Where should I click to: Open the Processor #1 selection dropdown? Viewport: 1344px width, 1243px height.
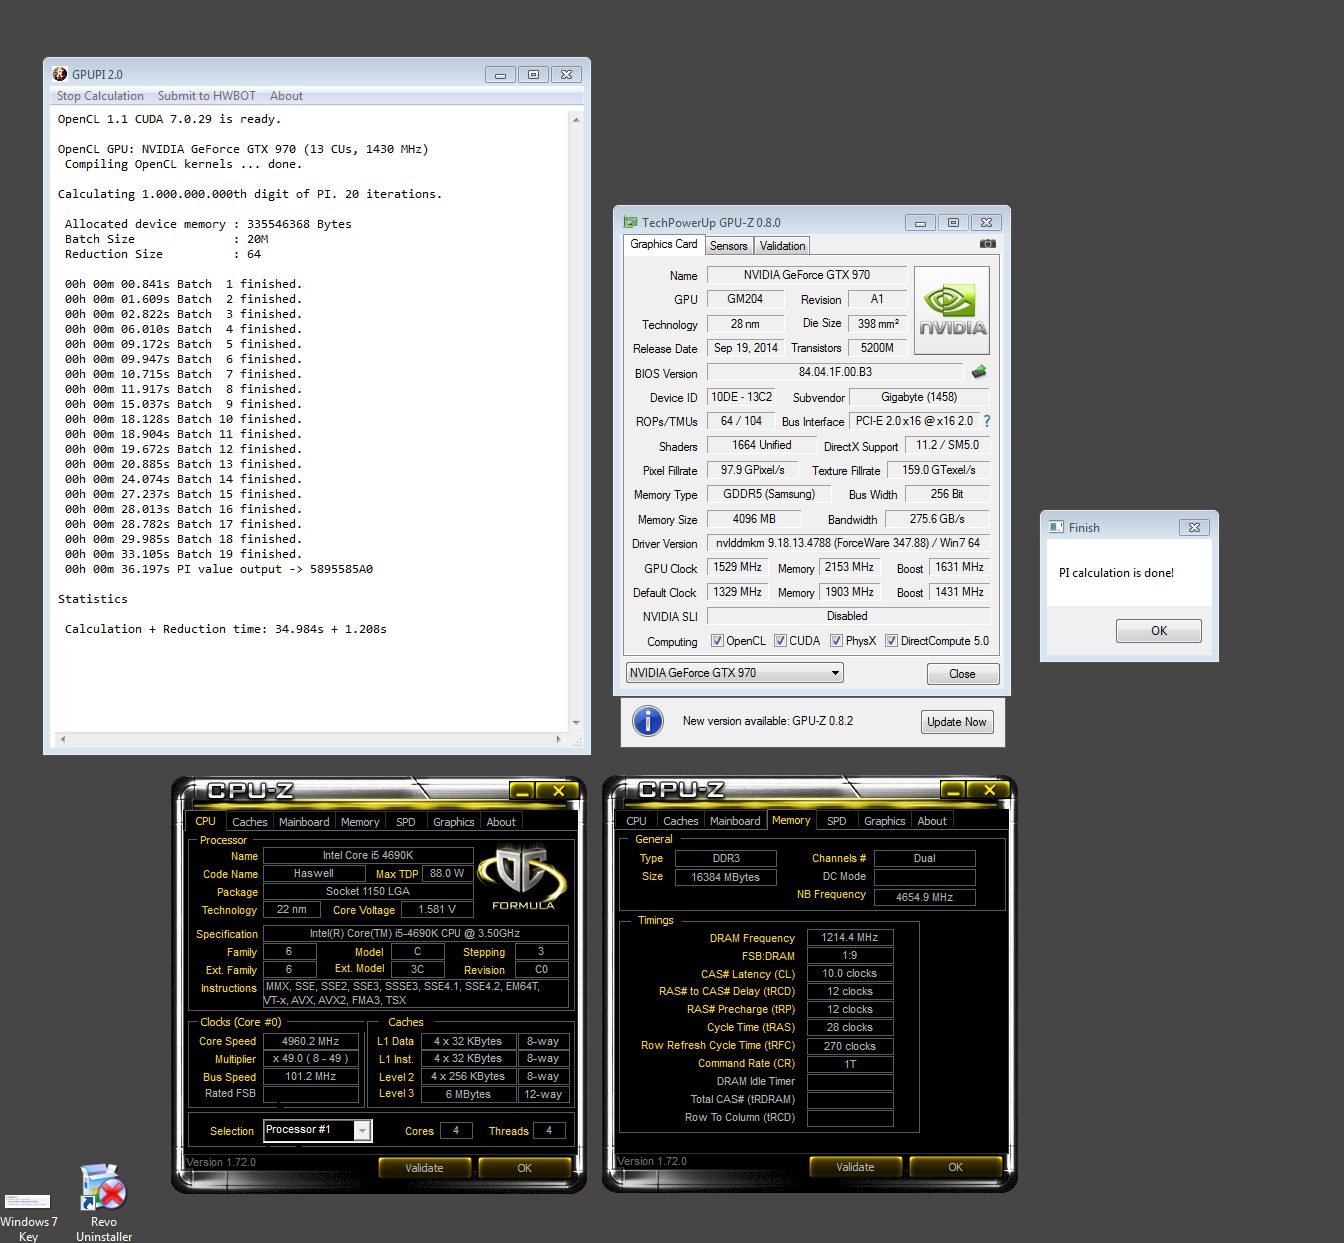pyautogui.click(x=318, y=1130)
